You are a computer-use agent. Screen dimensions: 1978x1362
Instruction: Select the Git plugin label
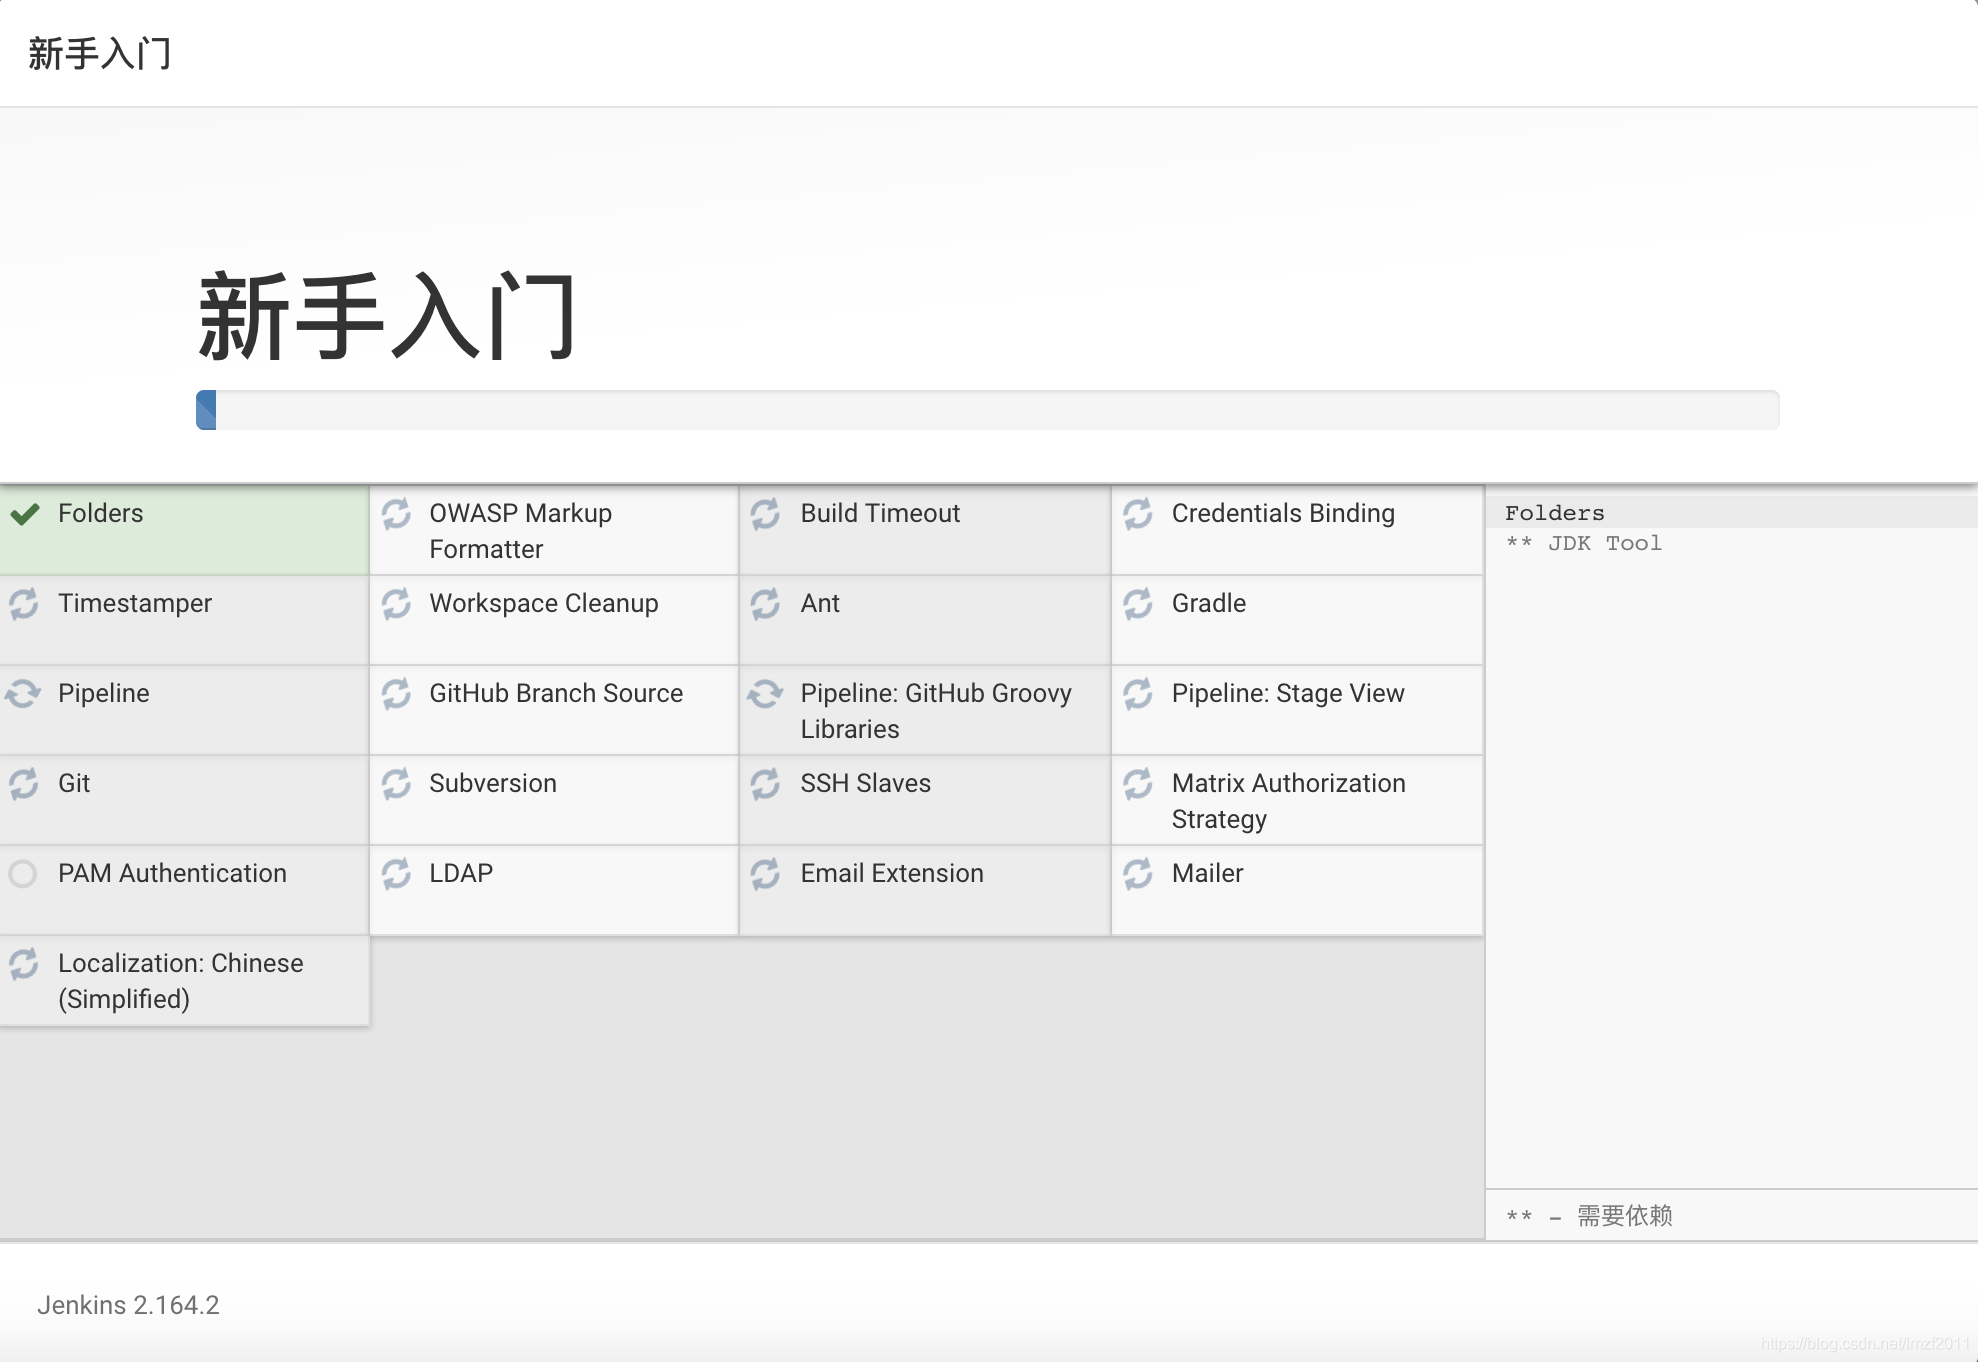[x=74, y=783]
